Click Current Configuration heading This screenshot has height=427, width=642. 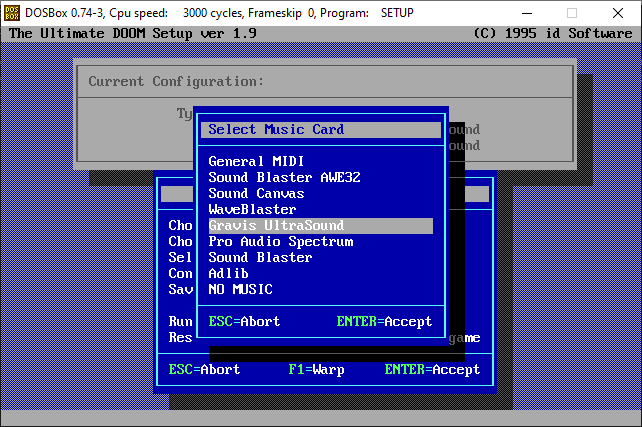pos(176,81)
